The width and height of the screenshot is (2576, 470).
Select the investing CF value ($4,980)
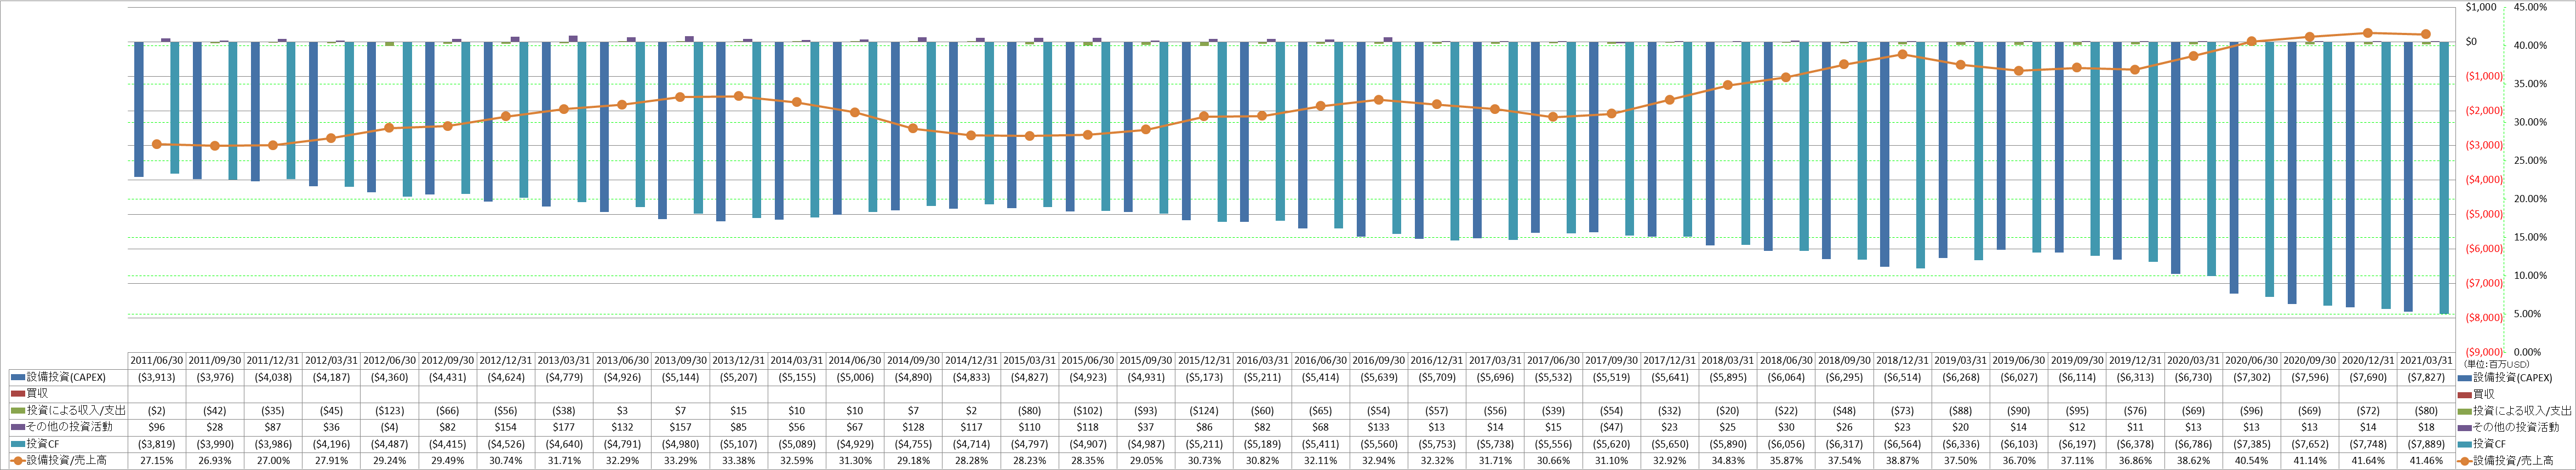point(680,444)
